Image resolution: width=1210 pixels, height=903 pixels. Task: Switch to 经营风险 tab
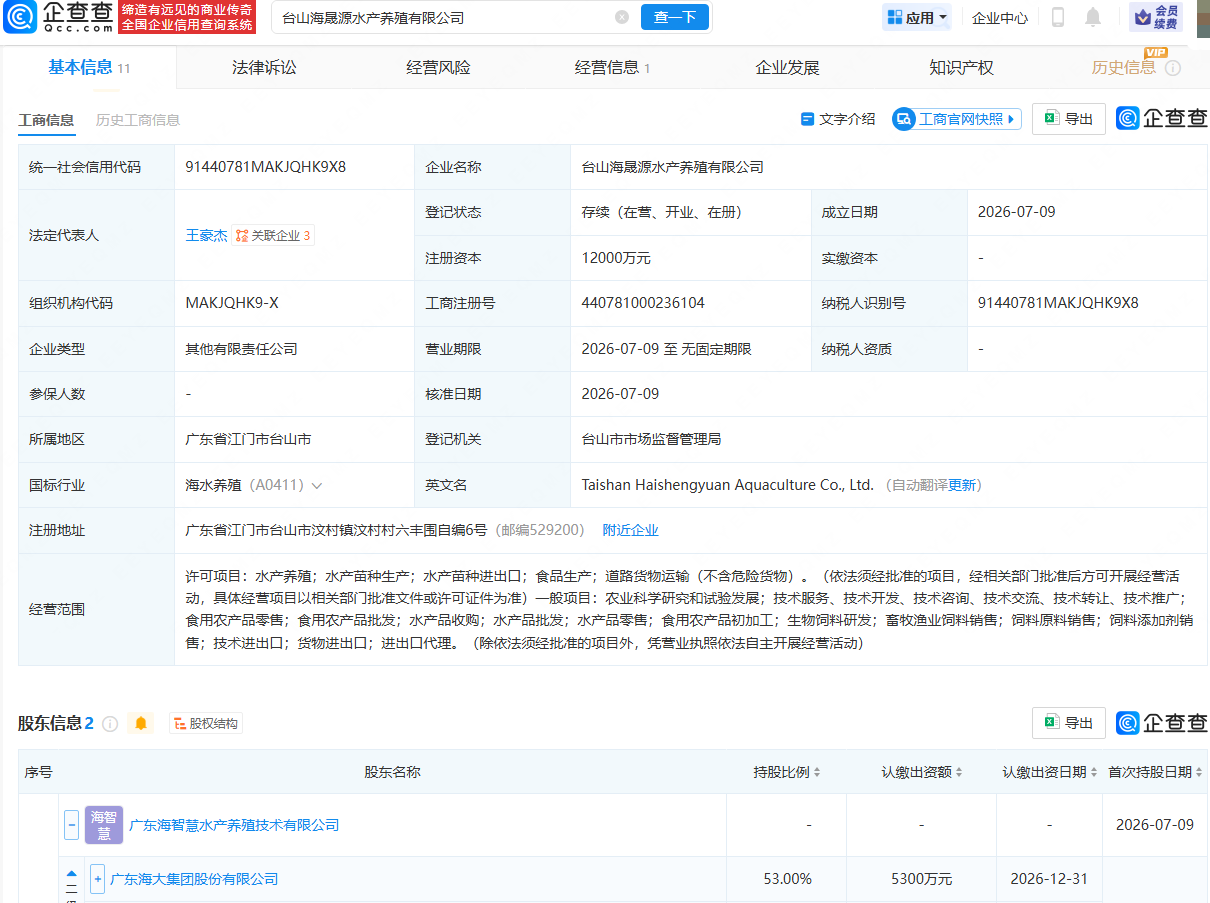[438, 67]
